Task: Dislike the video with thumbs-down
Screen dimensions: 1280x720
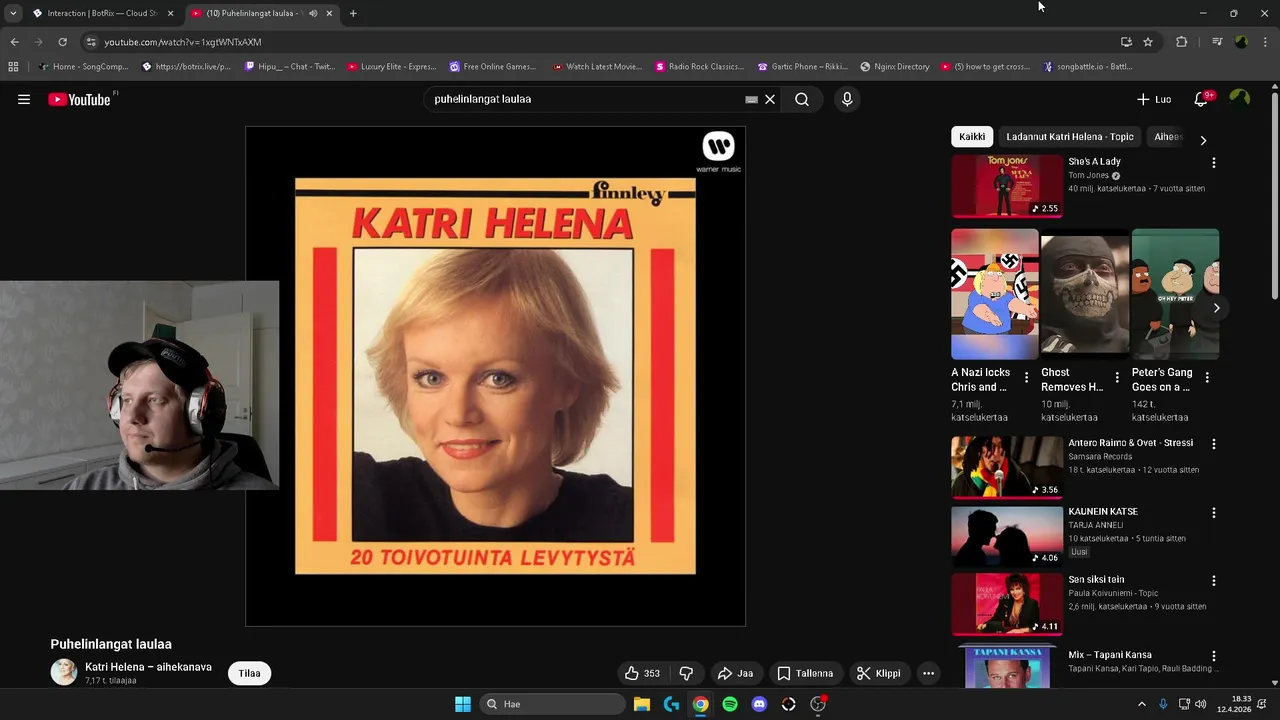Action: click(686, 673)
